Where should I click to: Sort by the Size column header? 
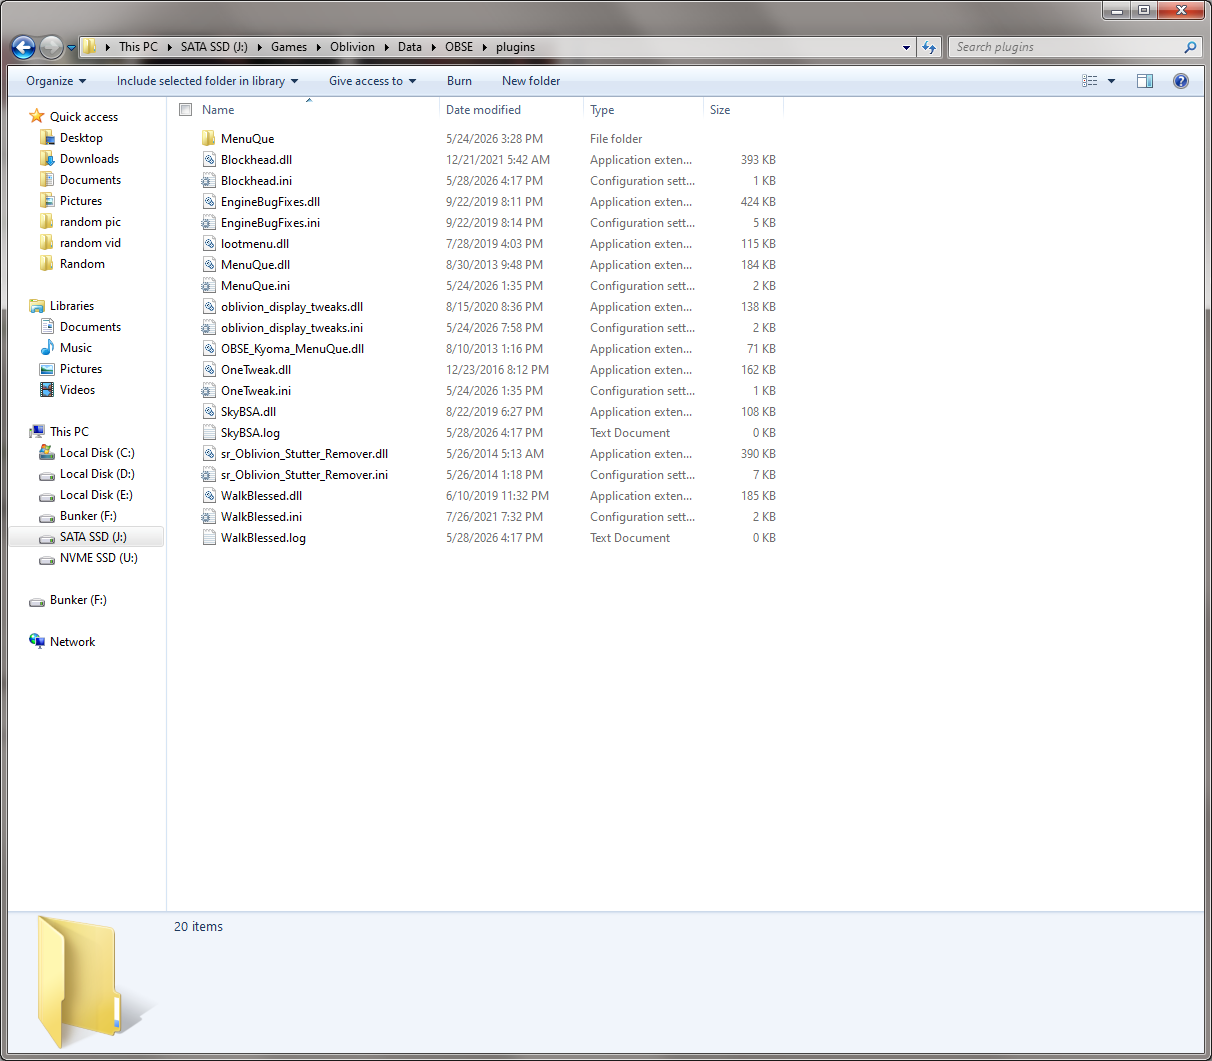[720, 110]
